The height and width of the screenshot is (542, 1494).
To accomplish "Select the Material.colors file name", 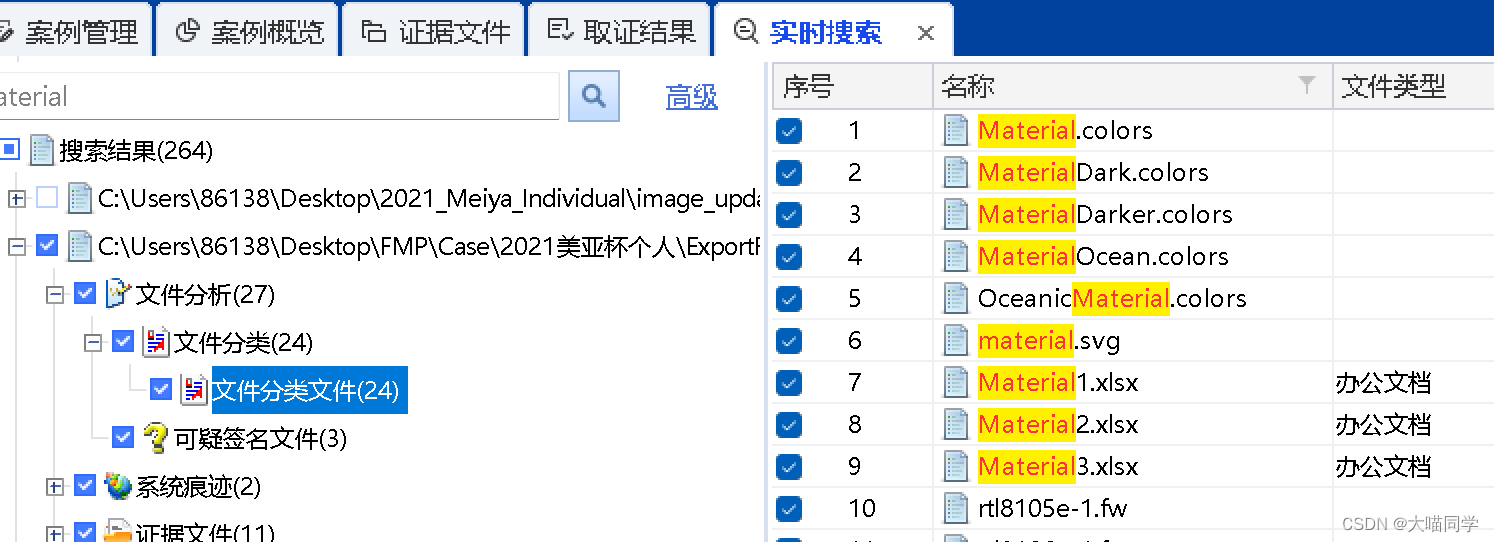I will point(1065,130).
